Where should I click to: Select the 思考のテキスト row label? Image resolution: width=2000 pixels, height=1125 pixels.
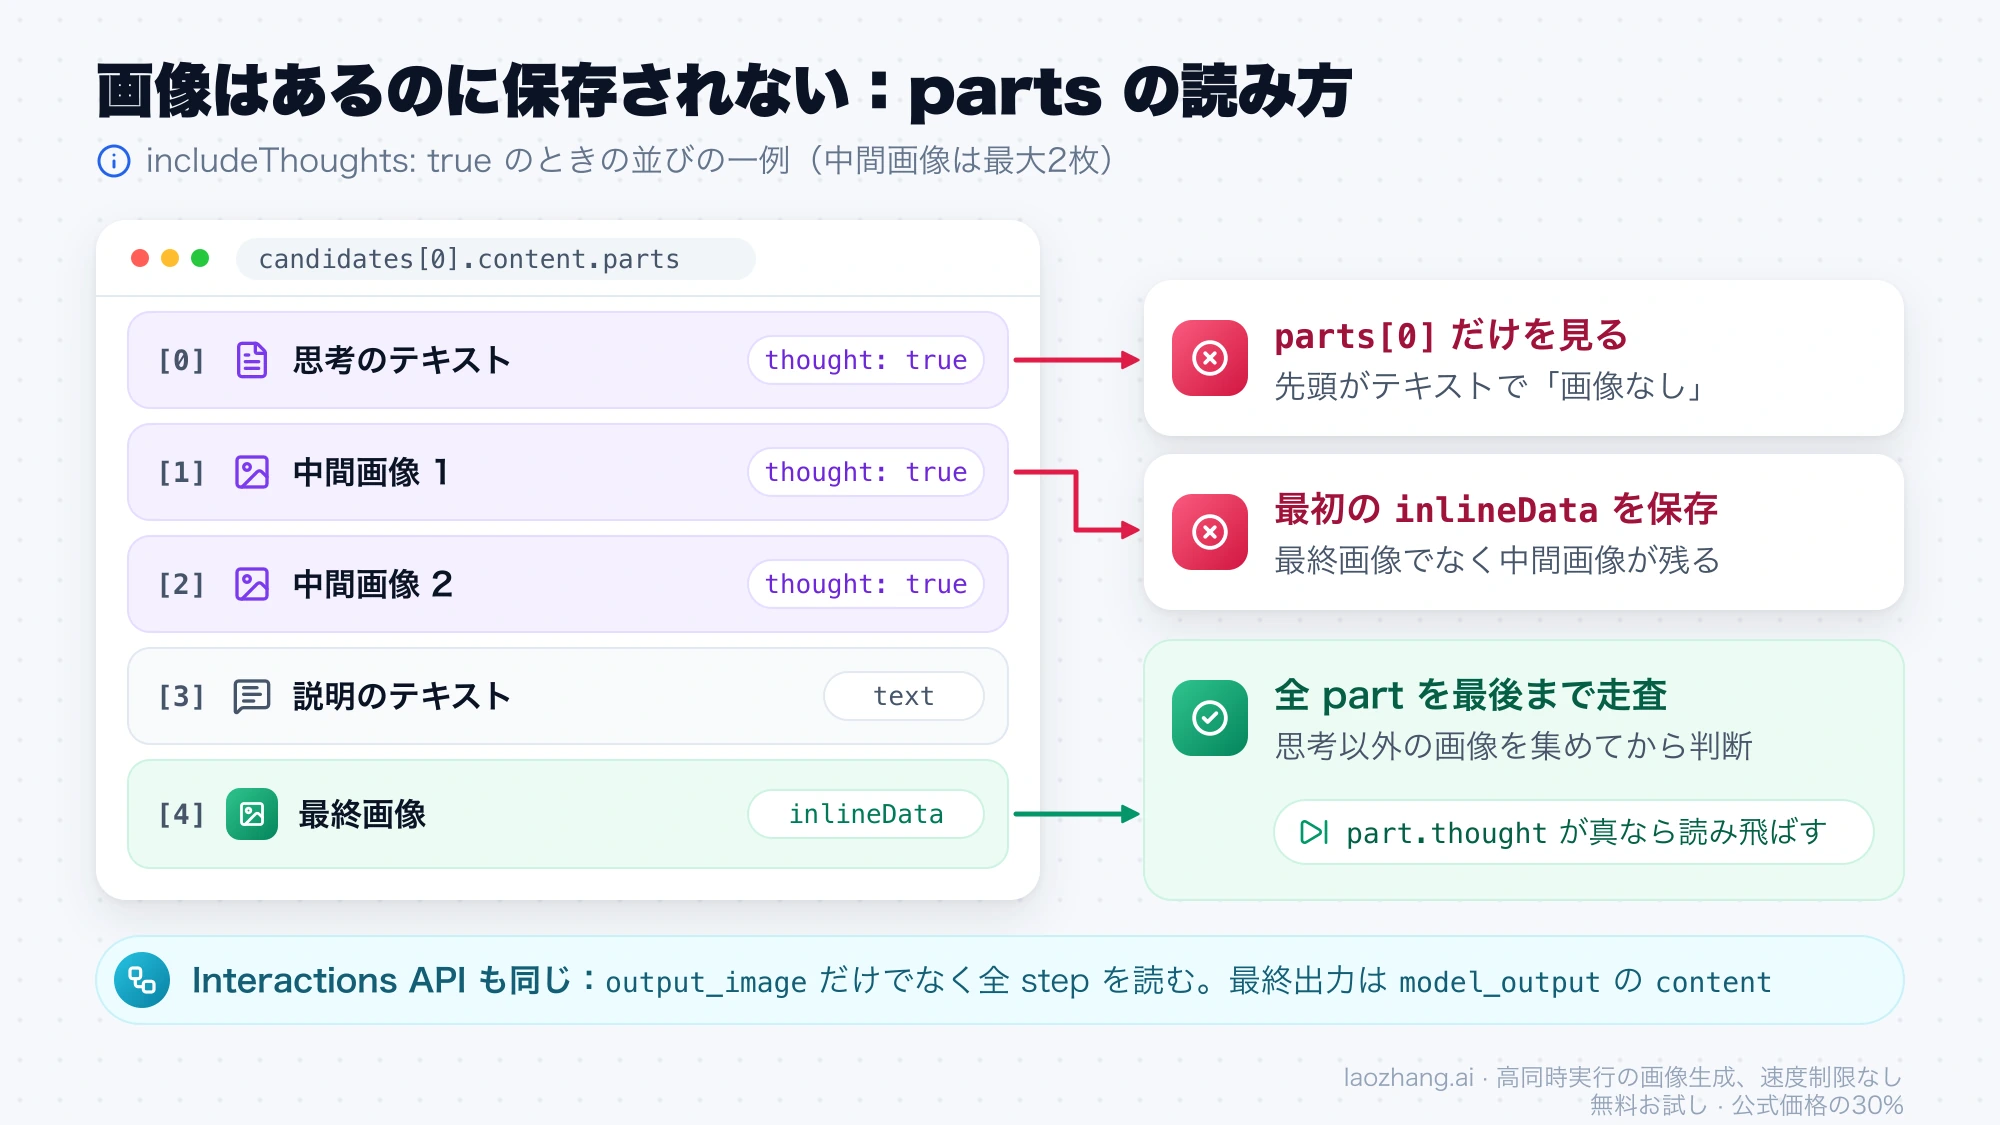point(402,360)
